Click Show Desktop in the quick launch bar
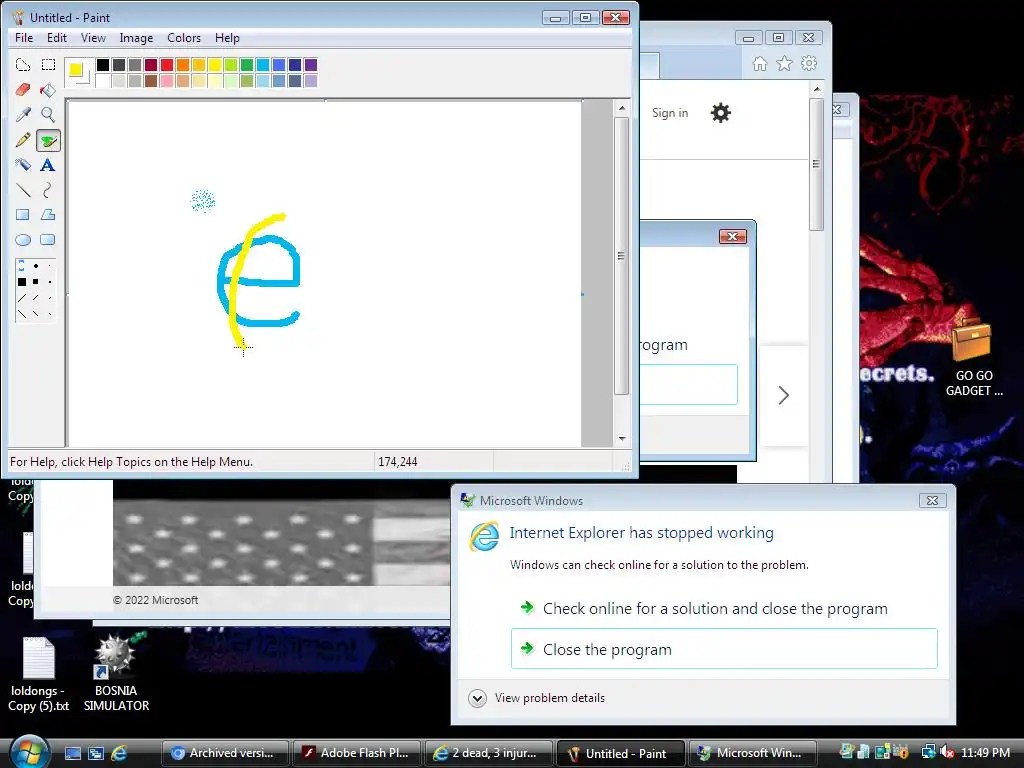The image size is (1024, 768). (x=72, y=753)
